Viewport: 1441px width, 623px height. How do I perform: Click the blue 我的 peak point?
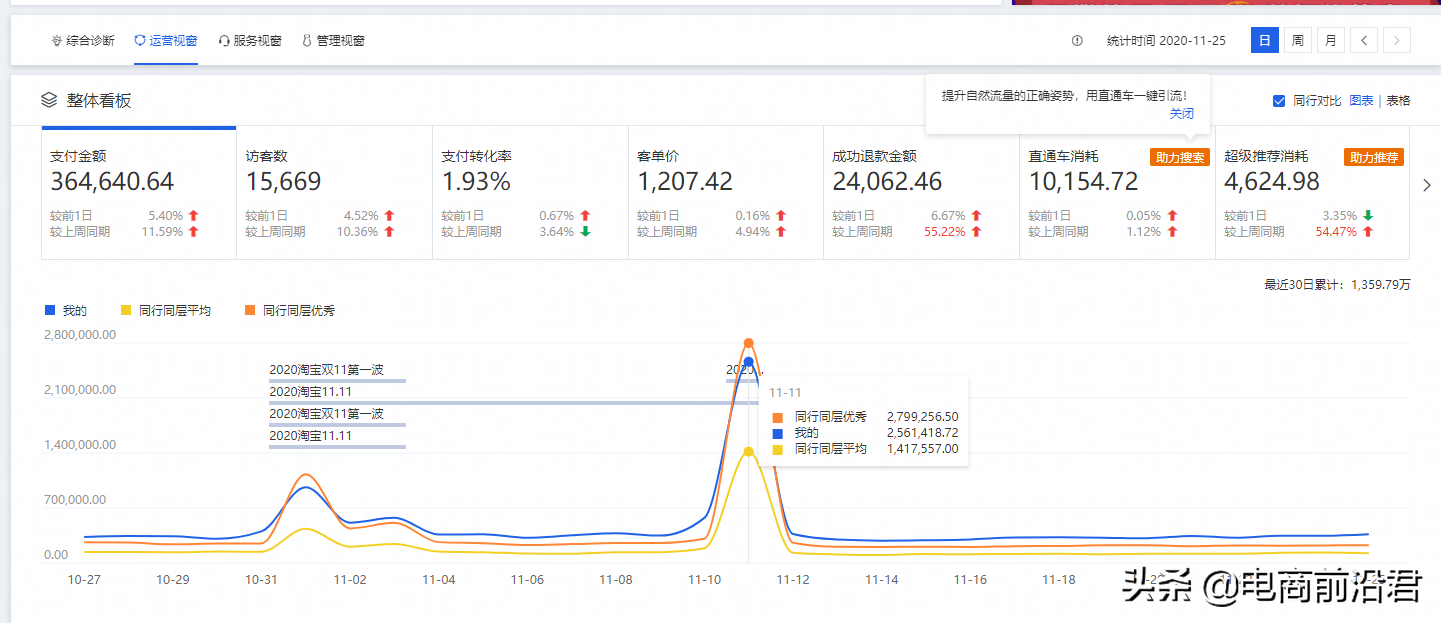(x=748, y=362)
